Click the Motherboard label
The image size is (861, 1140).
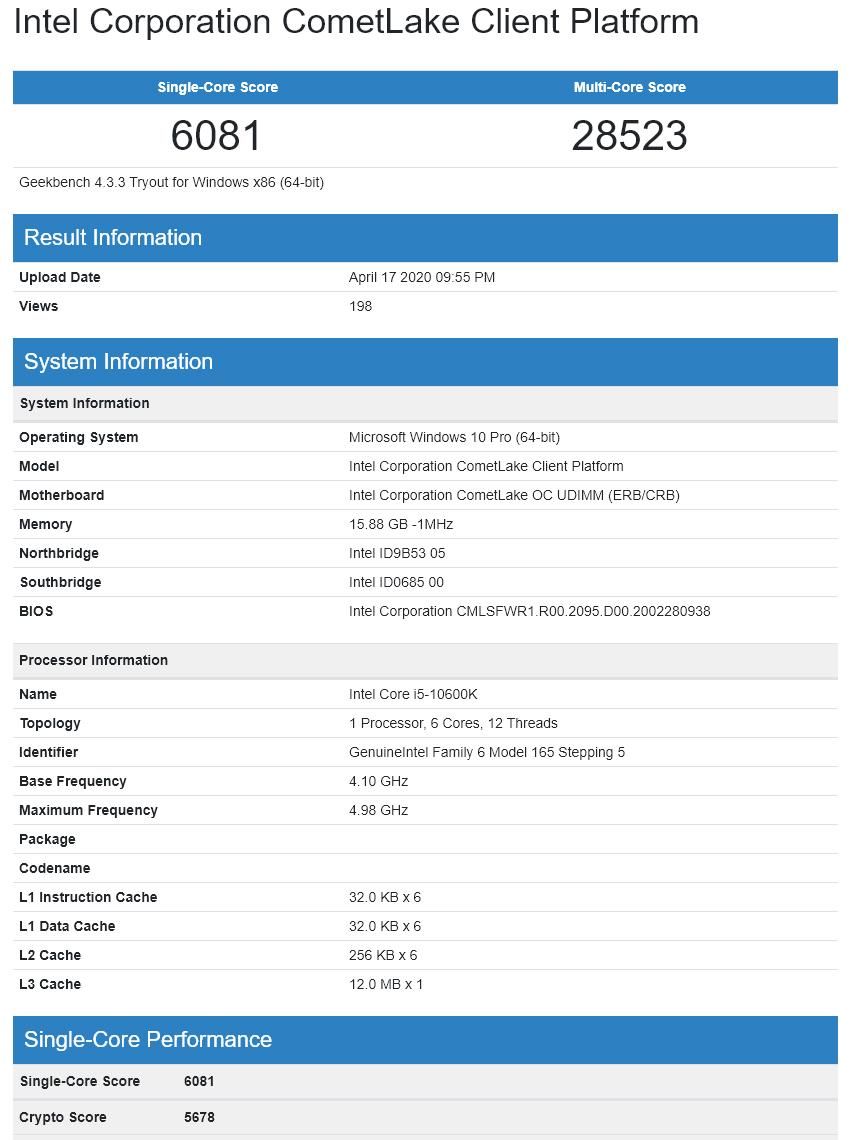(62, 495)
